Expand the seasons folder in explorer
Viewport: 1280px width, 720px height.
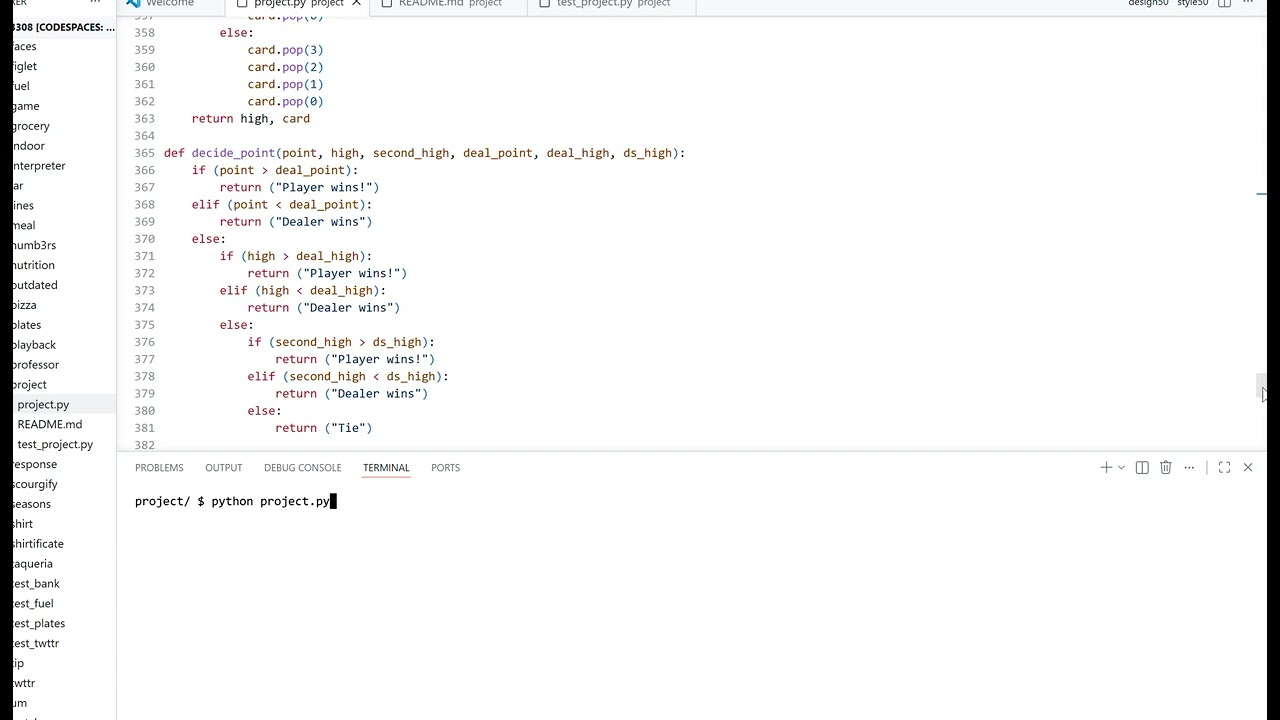pyautogui.click(x=32, y=504)
